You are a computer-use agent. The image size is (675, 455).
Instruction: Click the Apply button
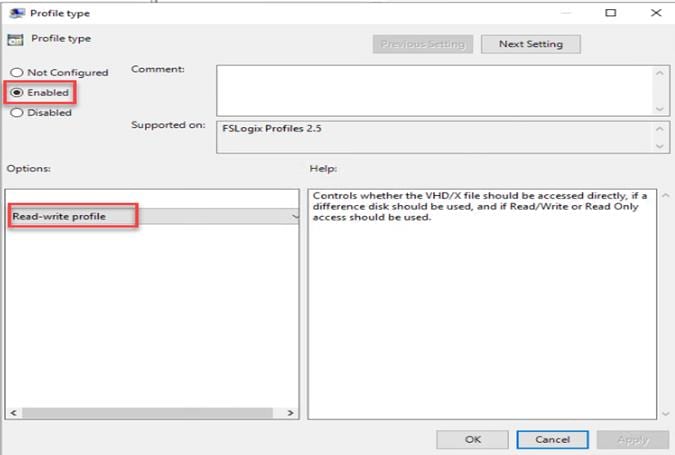coord(632,440)
